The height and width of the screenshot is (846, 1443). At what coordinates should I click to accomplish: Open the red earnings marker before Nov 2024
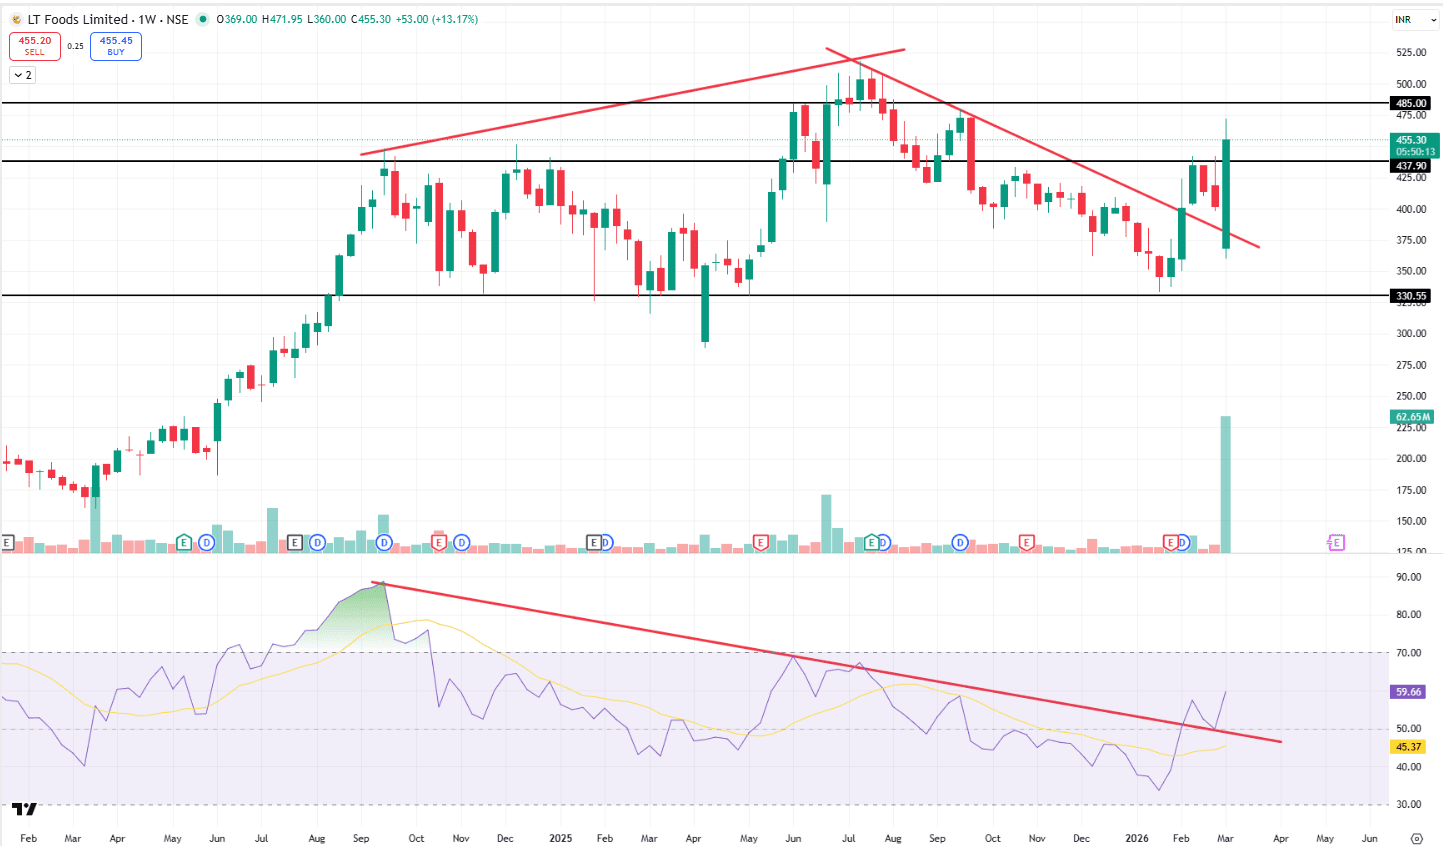click(x=438, y=542)
